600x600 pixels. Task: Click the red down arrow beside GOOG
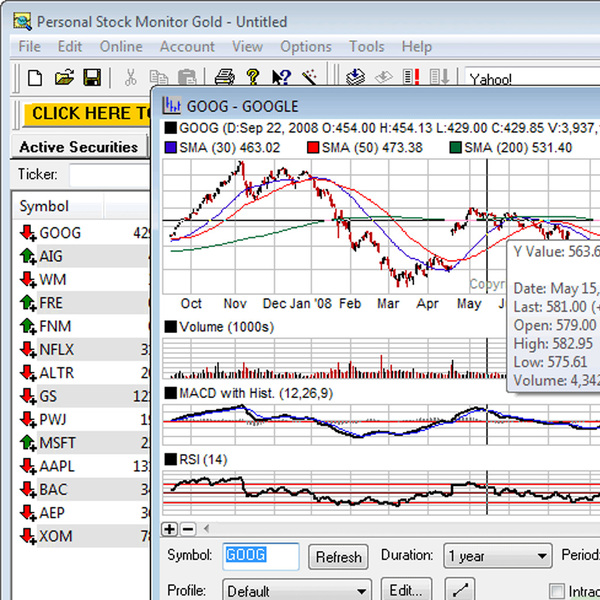point(28,233)
